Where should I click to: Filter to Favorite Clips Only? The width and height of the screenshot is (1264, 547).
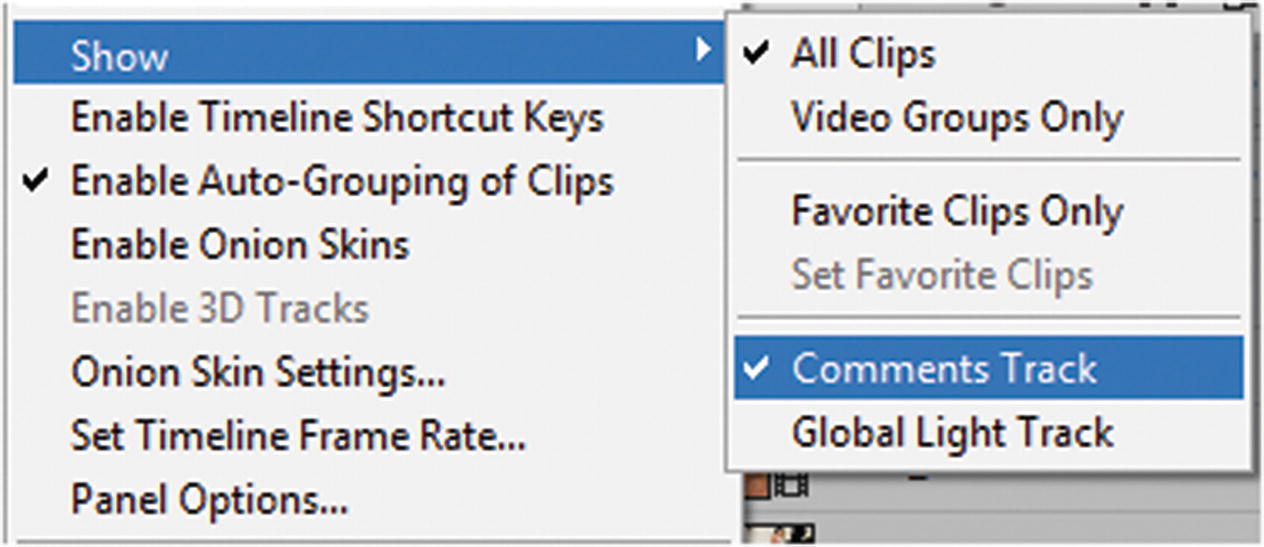957,211
